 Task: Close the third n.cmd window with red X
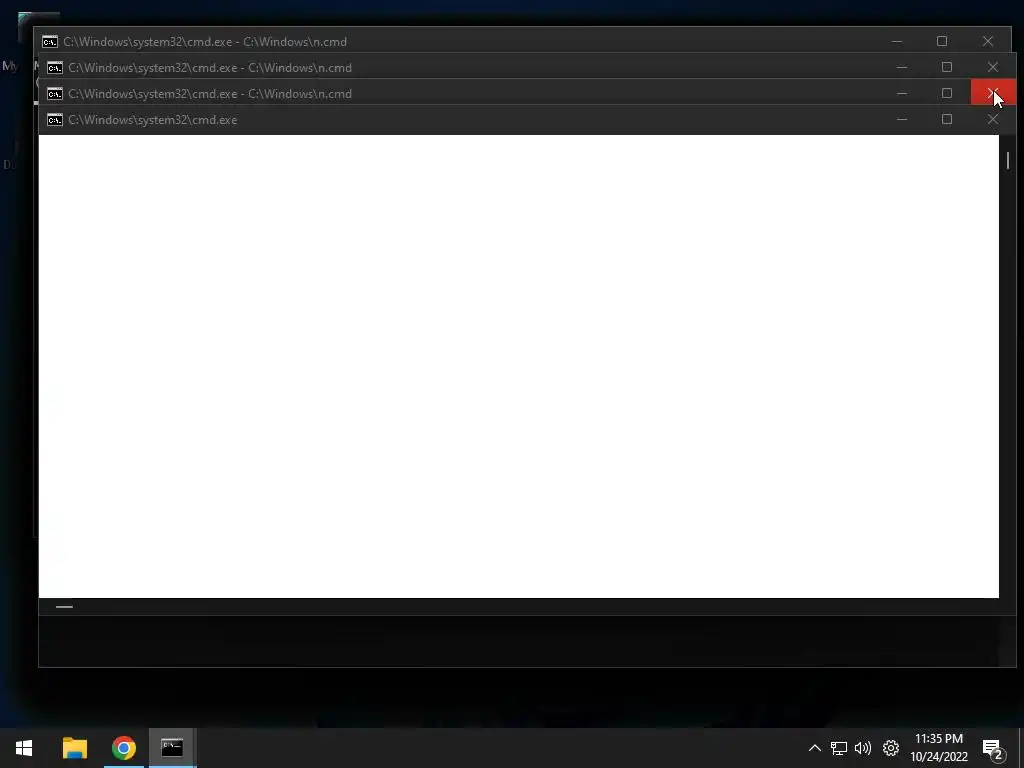[x=993, y=93]
